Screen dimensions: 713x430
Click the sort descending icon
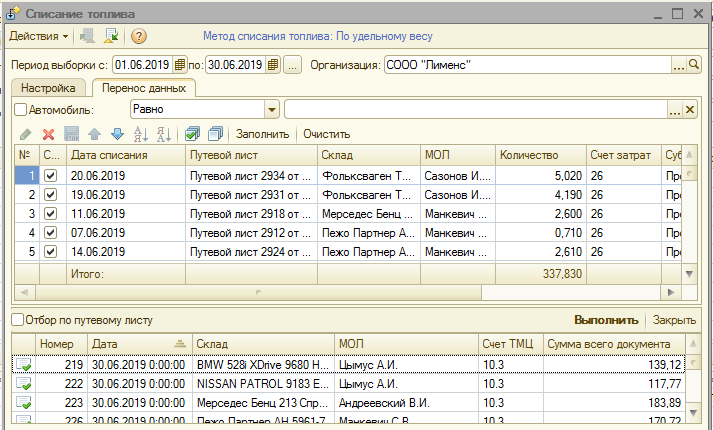164,134
